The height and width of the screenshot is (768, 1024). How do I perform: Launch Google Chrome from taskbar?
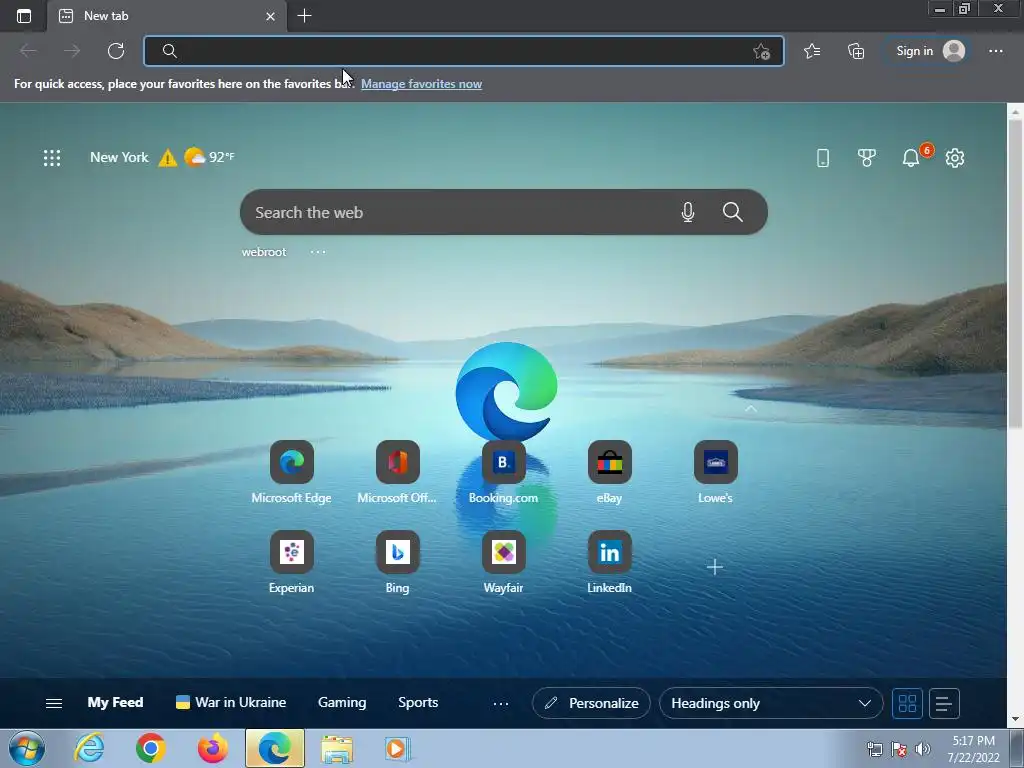pos(151,748)
